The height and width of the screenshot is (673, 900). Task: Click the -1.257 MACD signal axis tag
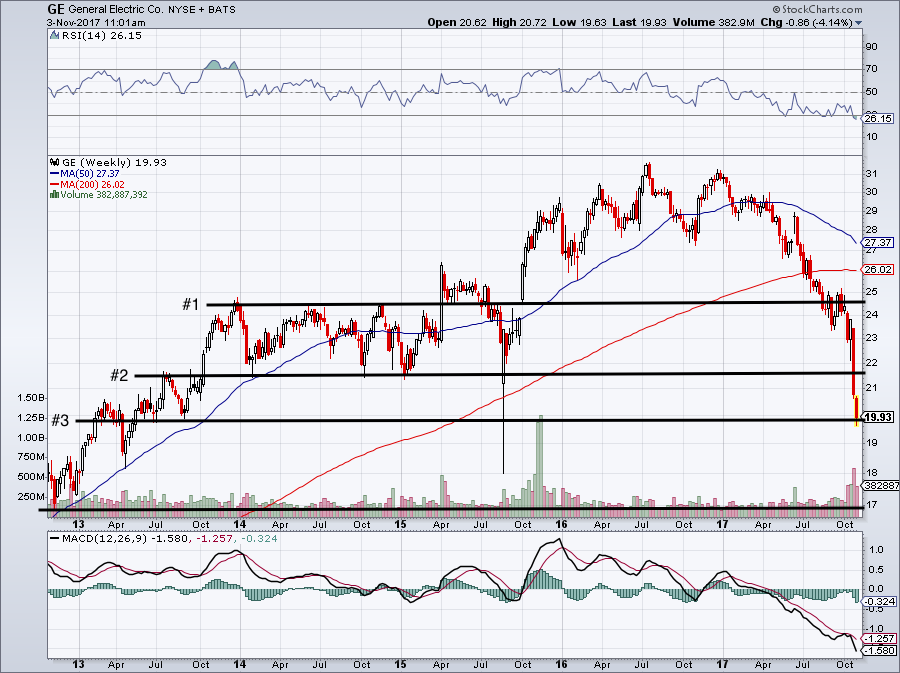pyautogui.click(x=880, y=639)
